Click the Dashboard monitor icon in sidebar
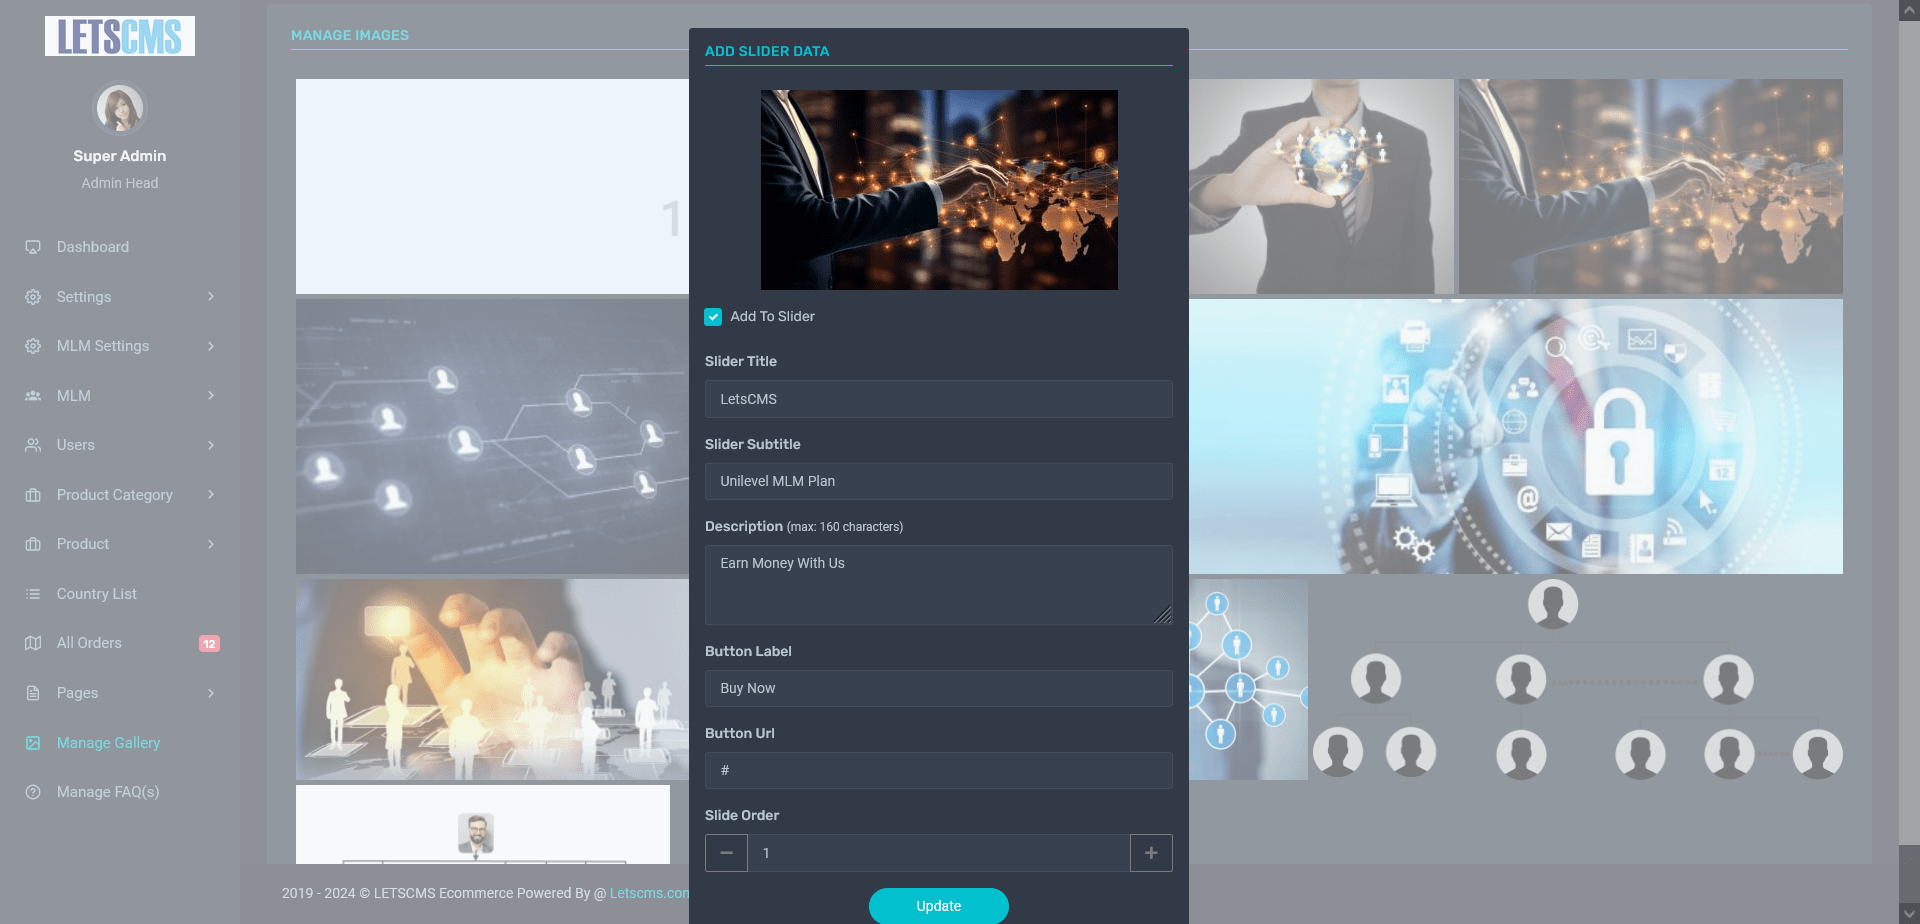1920x924 pixels. [33, 247]
